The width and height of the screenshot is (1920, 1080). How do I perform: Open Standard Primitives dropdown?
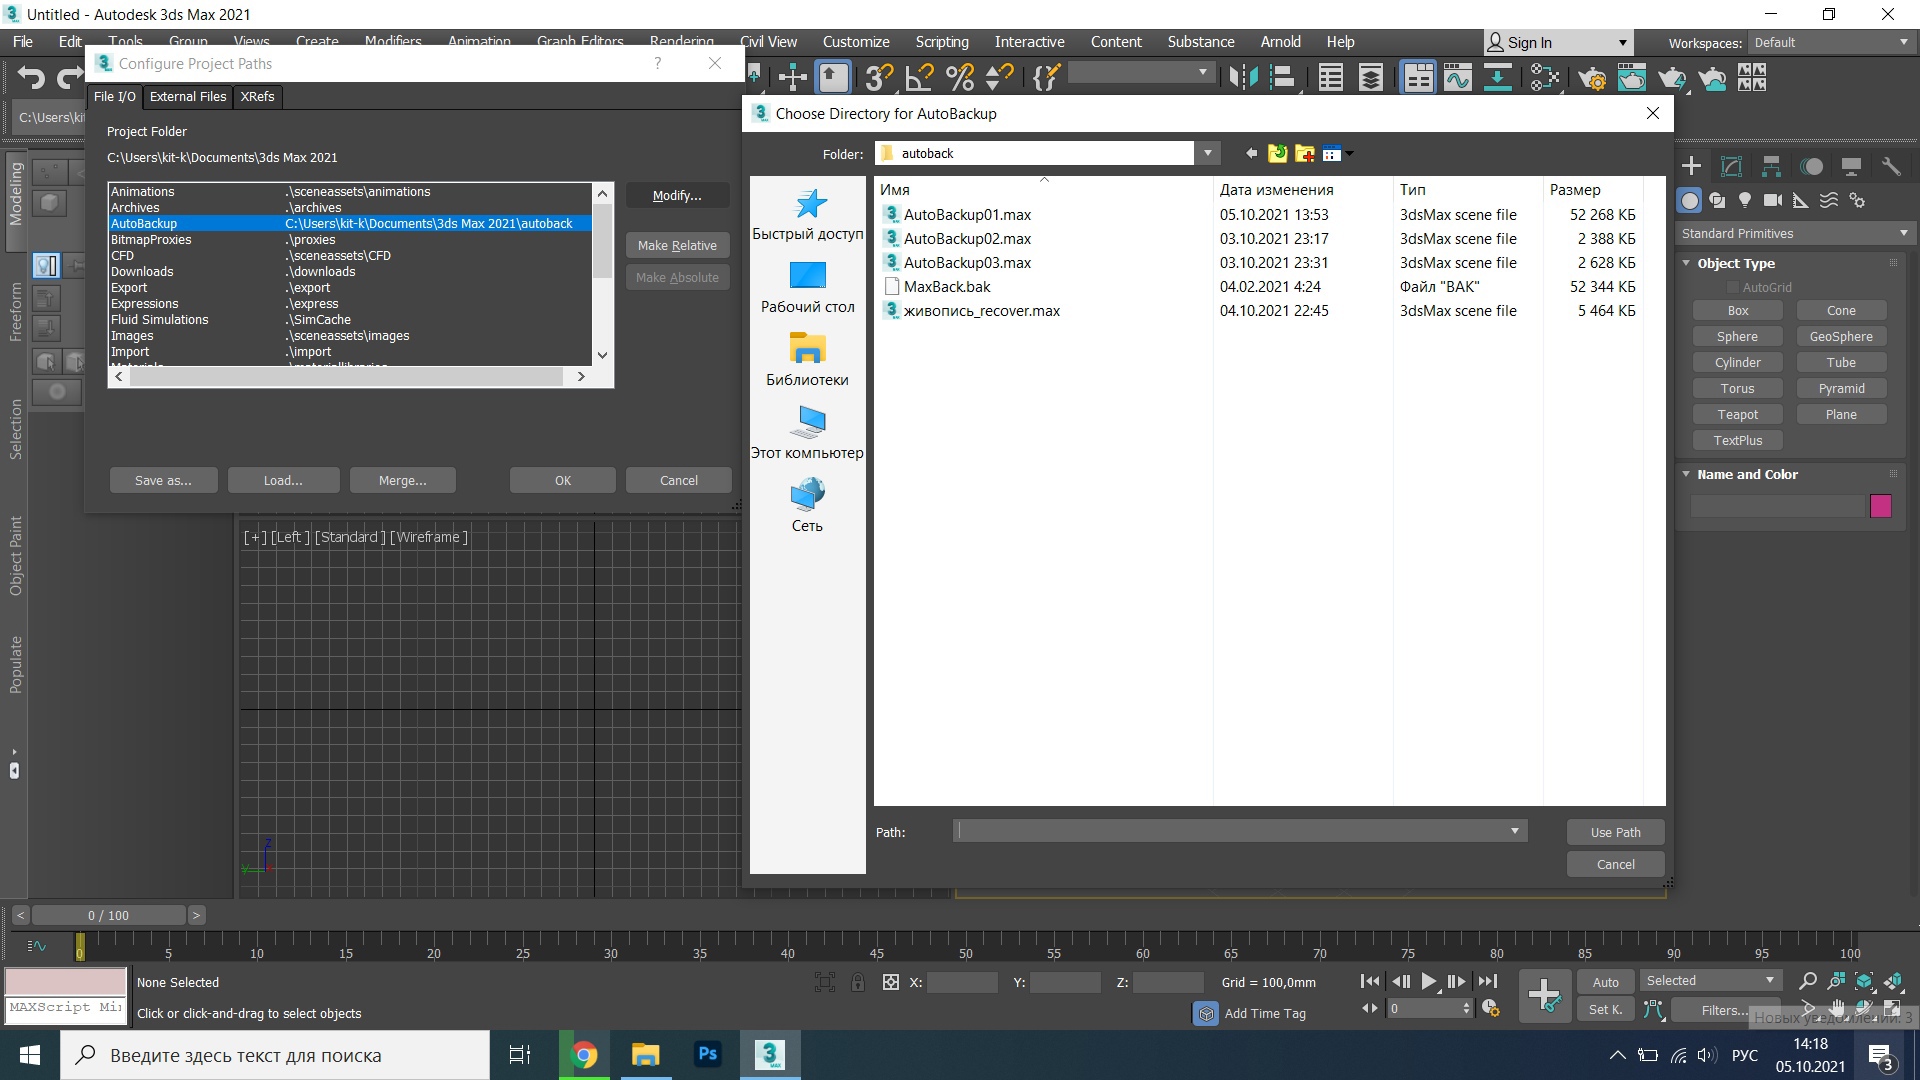click(x=1795, y=233)
